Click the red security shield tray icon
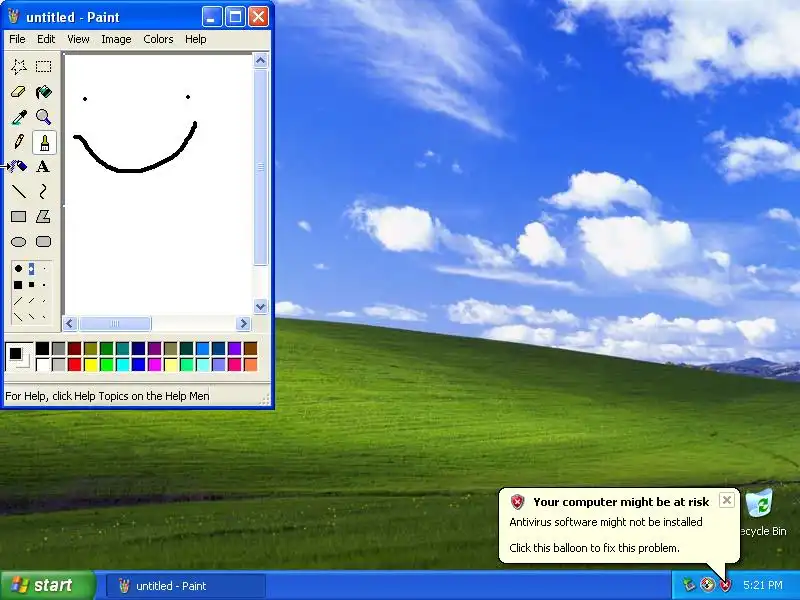The width and height of the screenshot is (800, 600). (x=725, y=585)
